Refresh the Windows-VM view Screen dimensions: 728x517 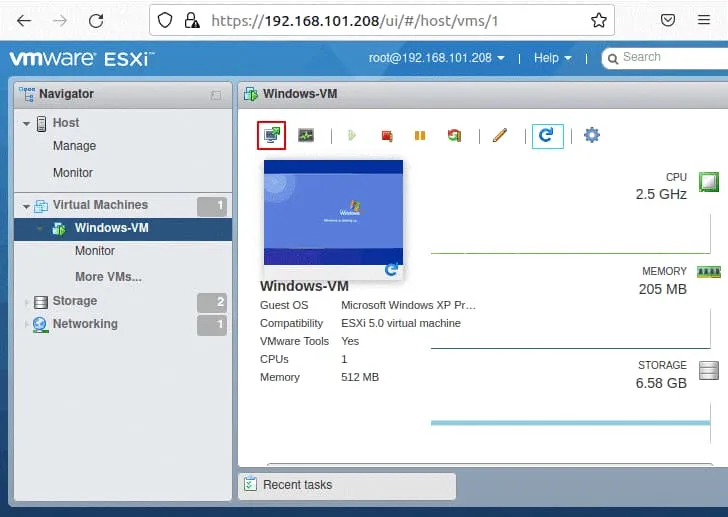coord(547,135)
